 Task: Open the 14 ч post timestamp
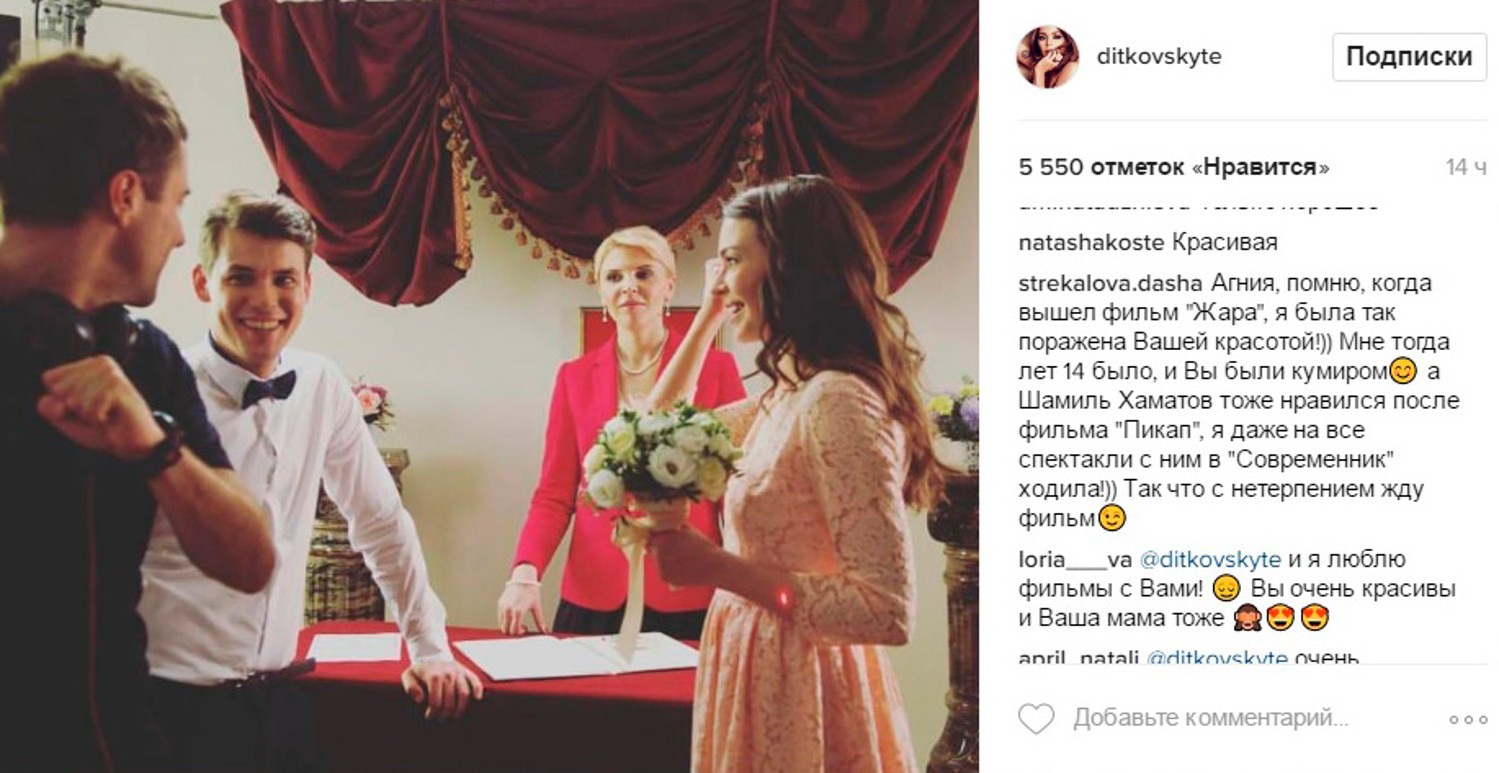1466,168
